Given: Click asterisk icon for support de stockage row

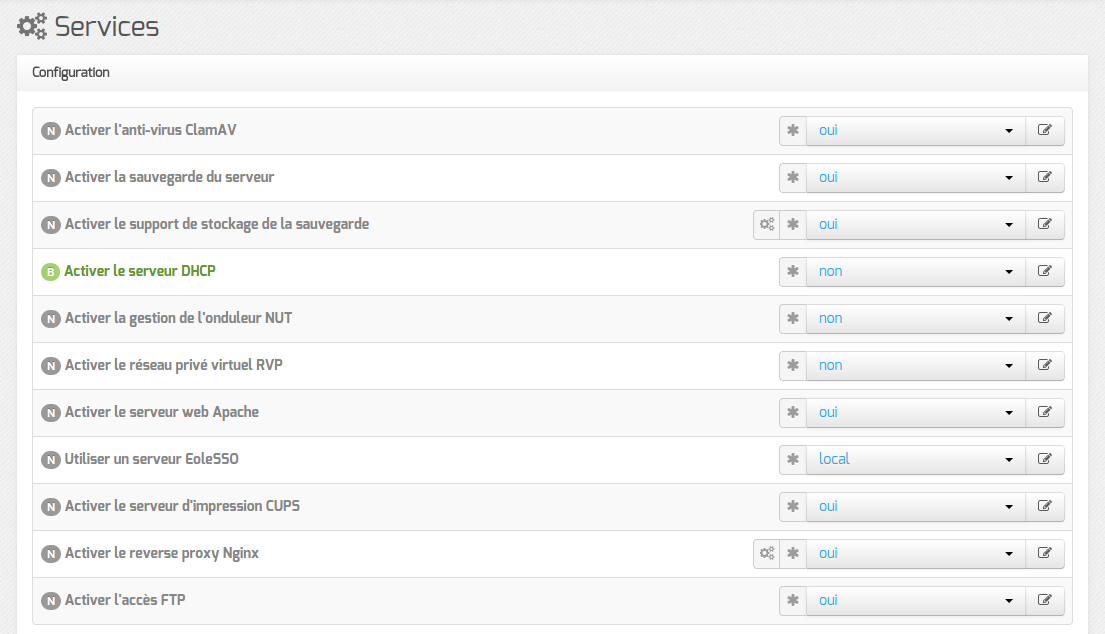Looking at the screenshot, I should (793, 225).
